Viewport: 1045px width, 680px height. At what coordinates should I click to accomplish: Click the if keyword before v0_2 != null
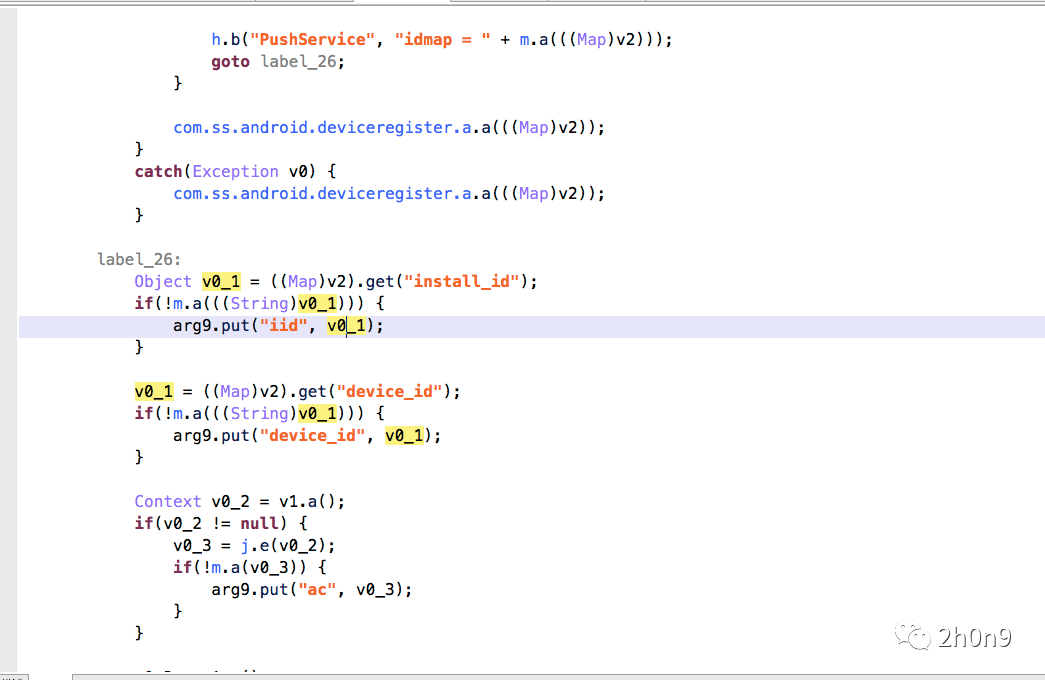144,523
